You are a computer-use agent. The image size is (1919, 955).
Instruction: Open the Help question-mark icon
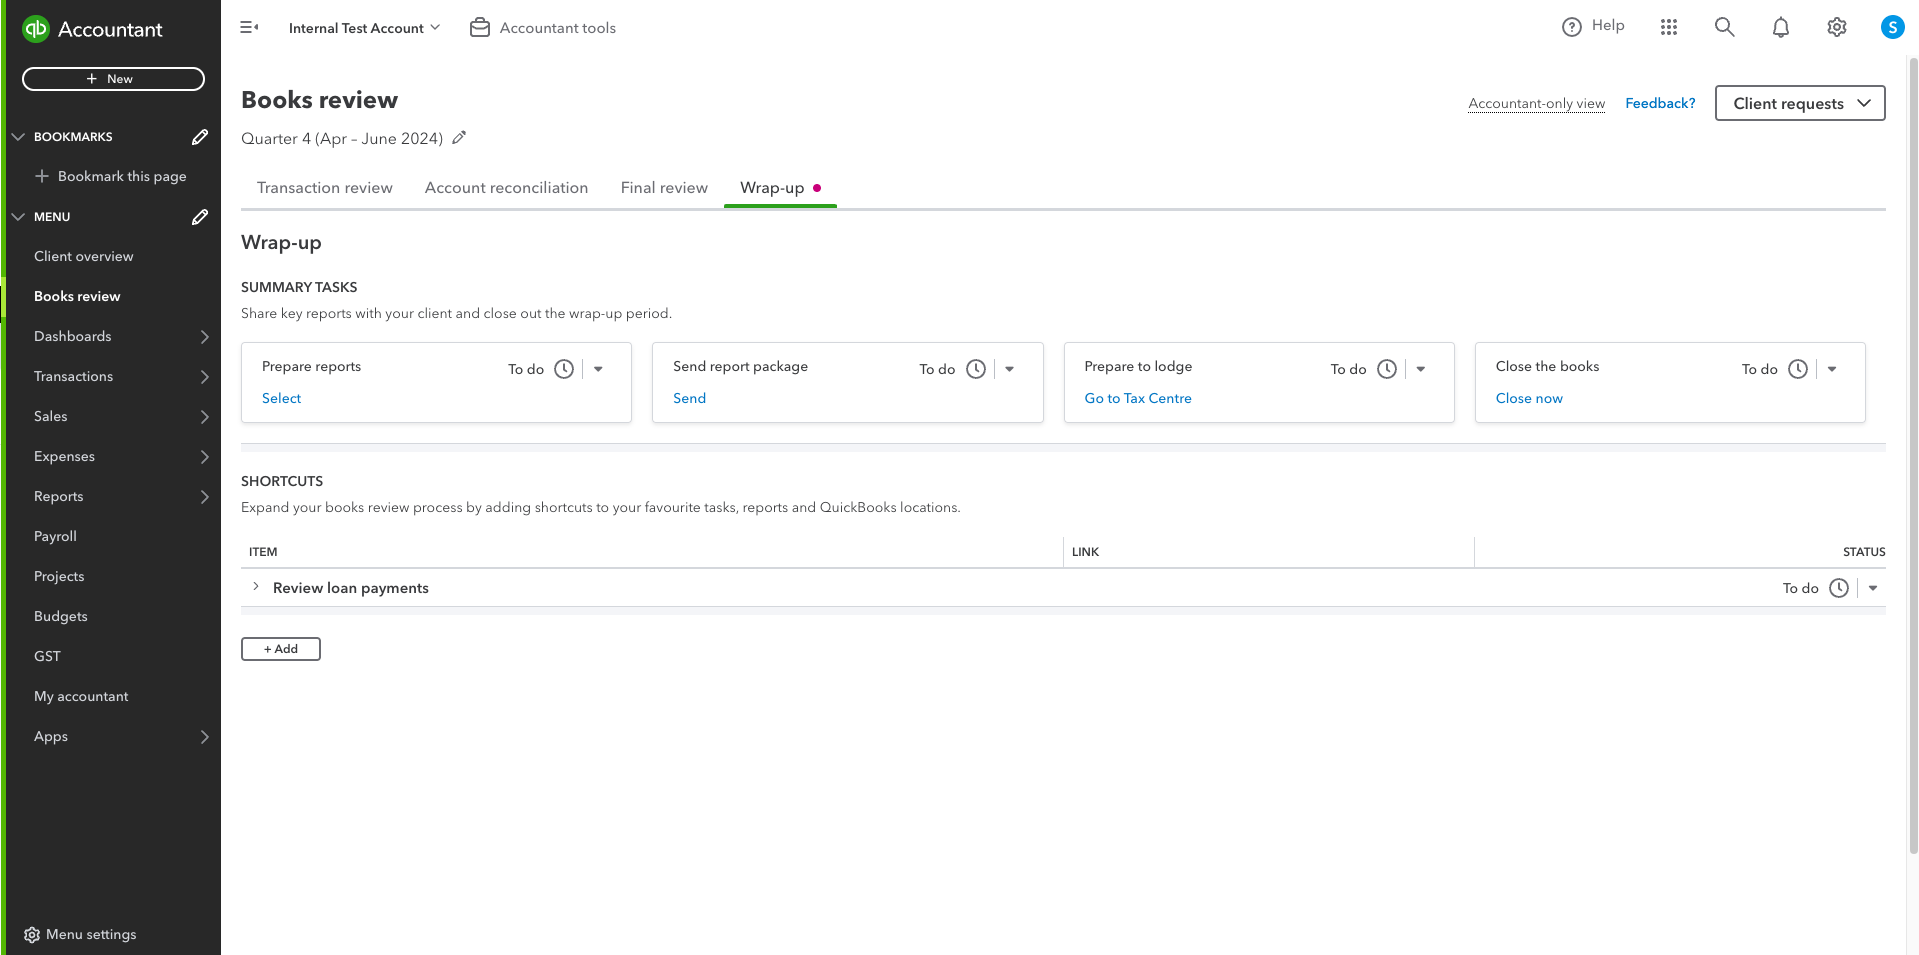[x=1572, y=27]
